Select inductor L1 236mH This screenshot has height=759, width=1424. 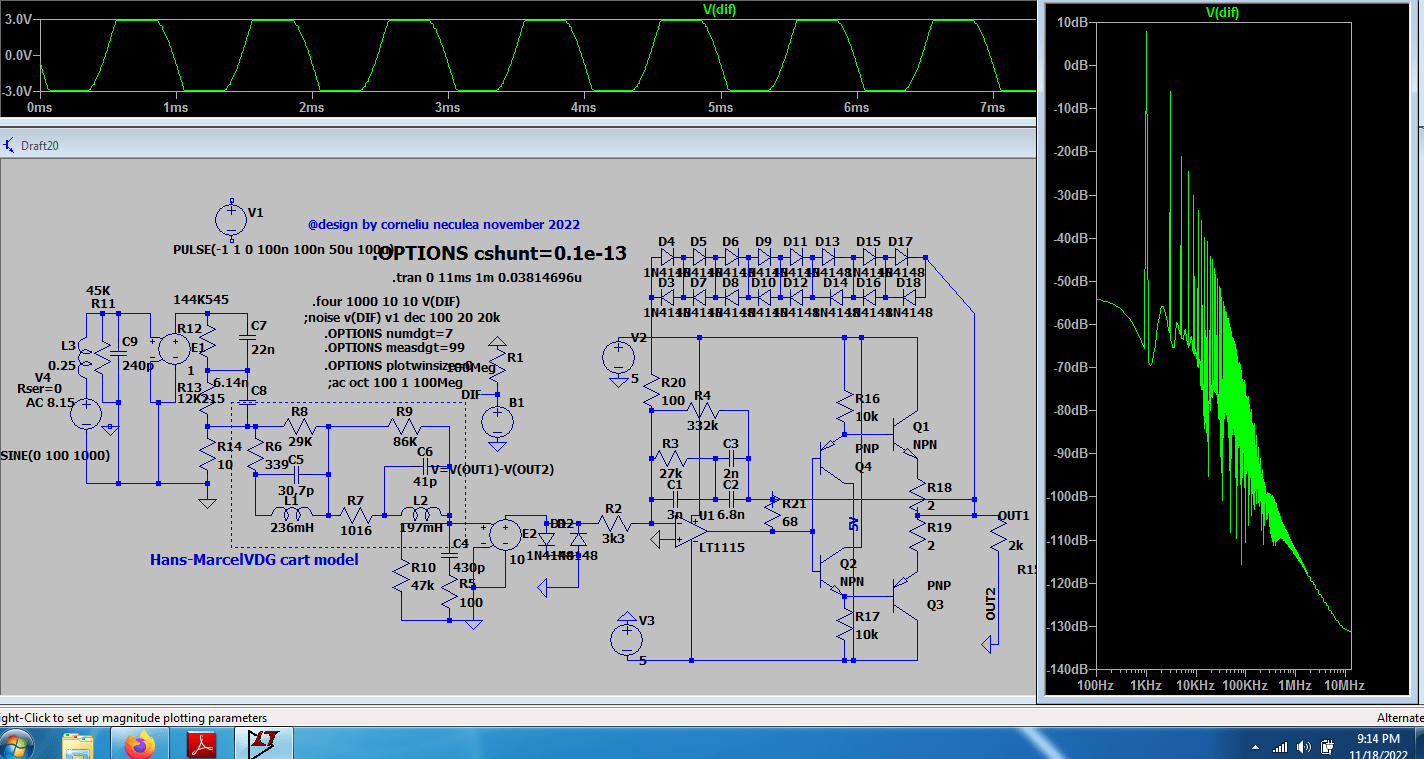pyautogui.click(x=291, y=514)
